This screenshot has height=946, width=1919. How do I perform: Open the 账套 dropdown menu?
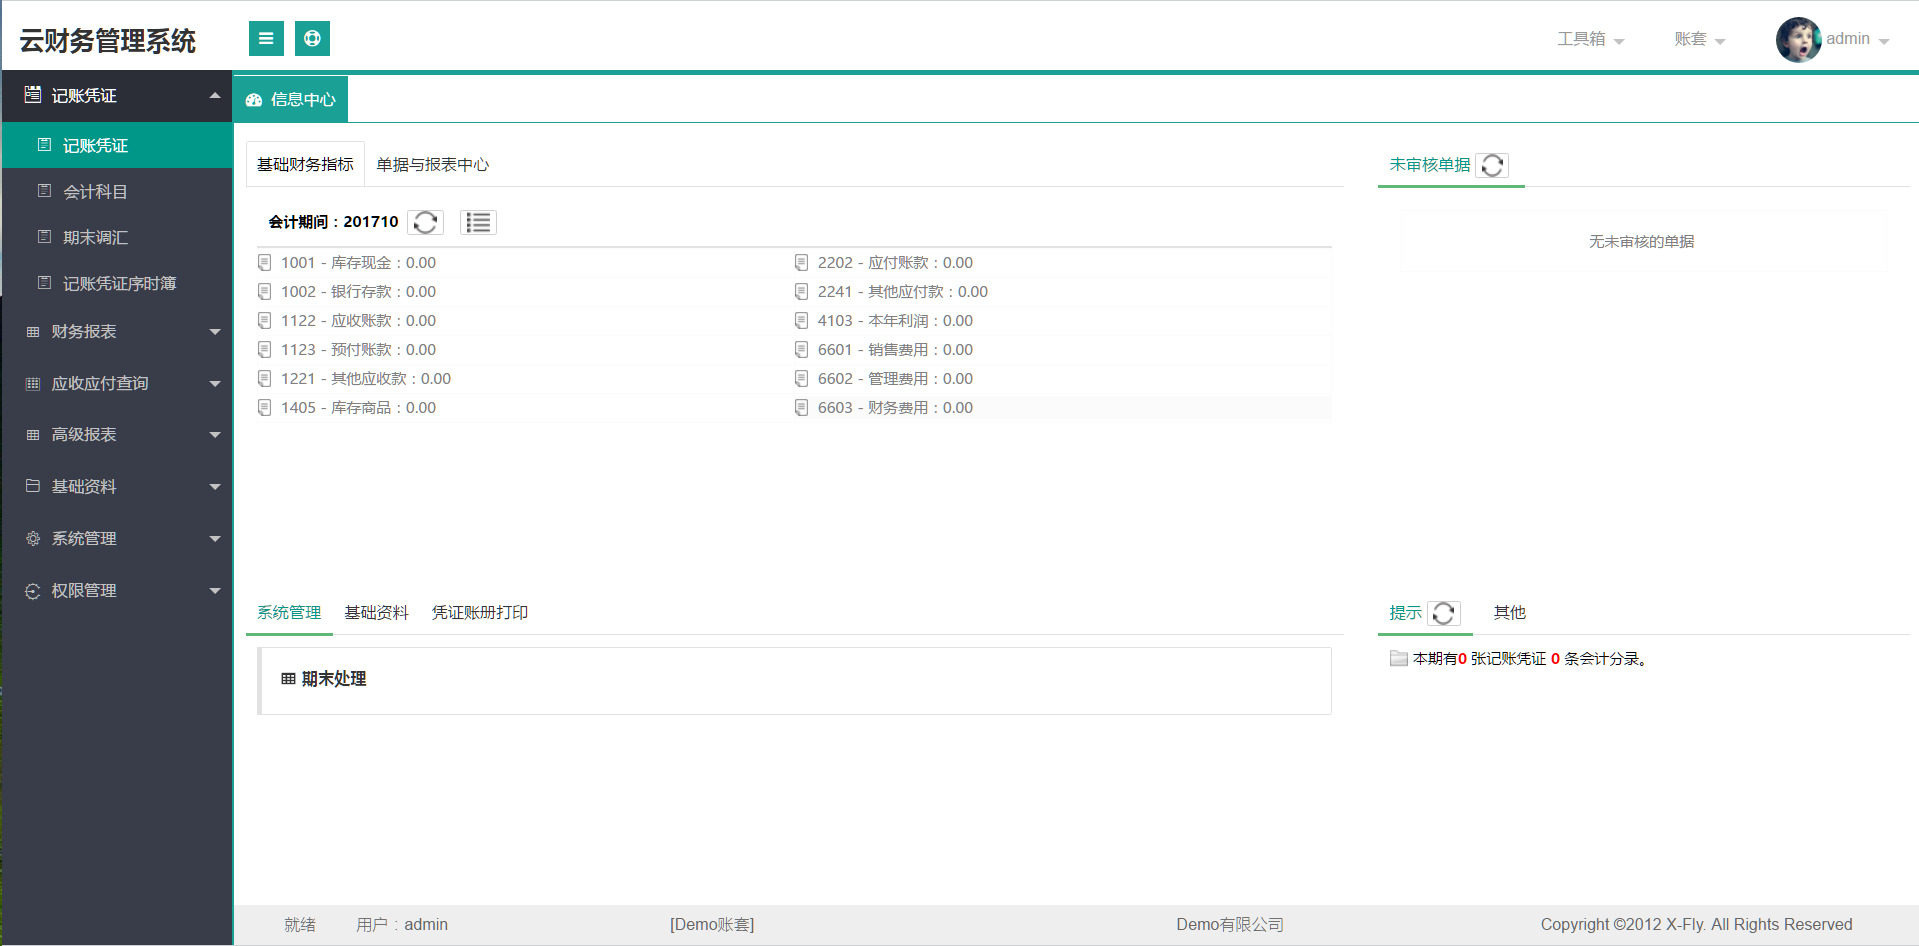pos(1700,39)
